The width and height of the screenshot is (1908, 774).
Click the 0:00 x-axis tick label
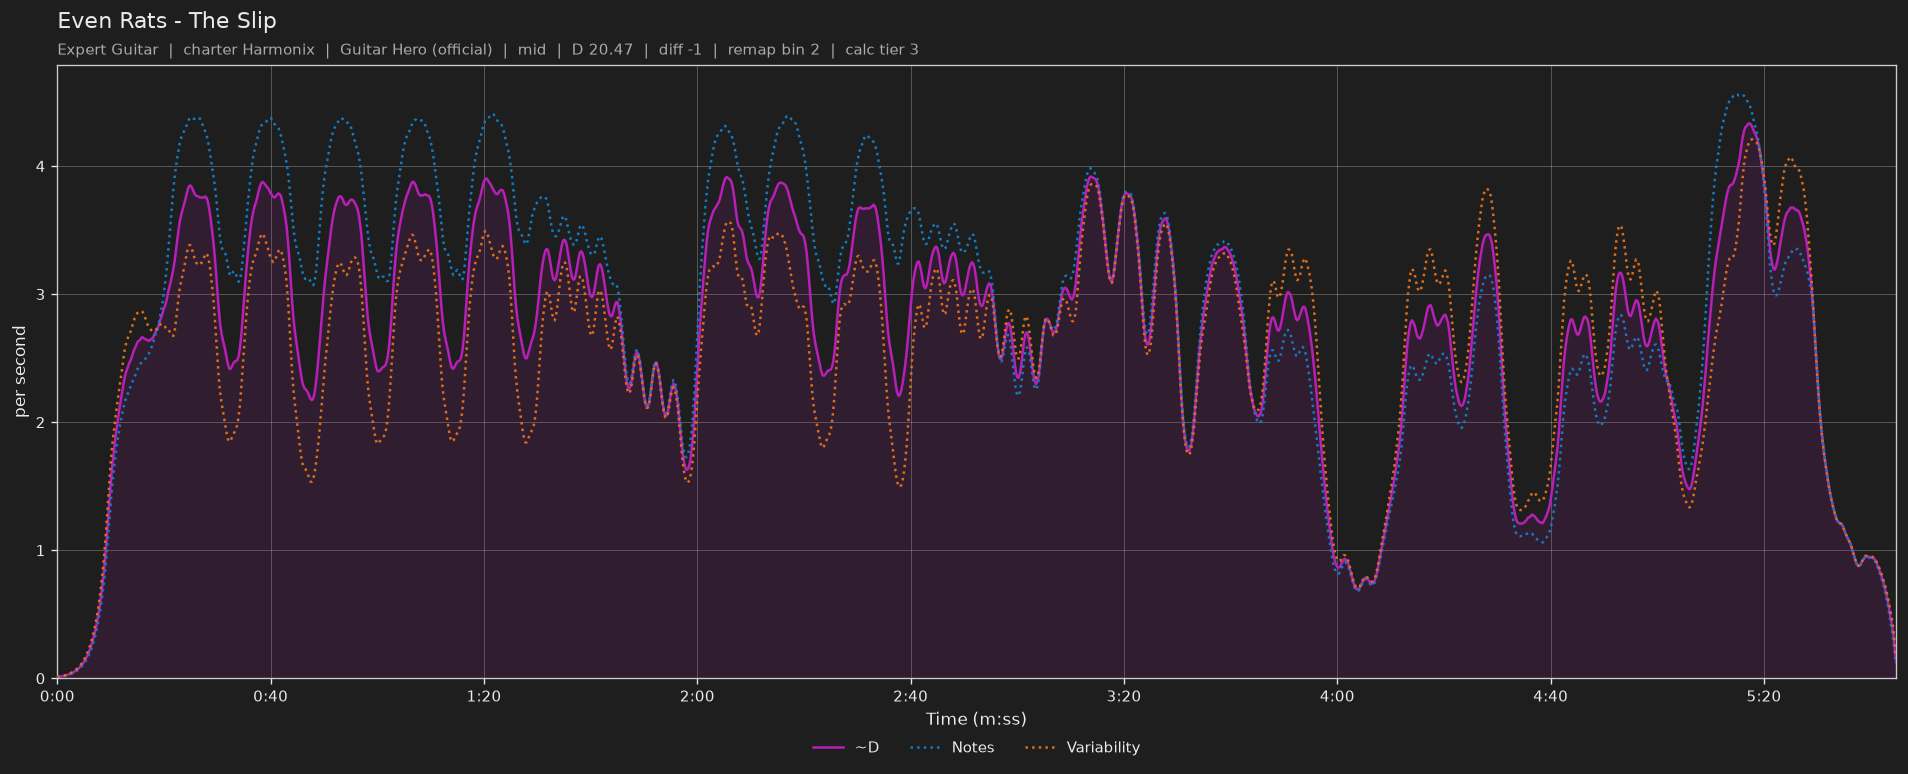[57, 696]
